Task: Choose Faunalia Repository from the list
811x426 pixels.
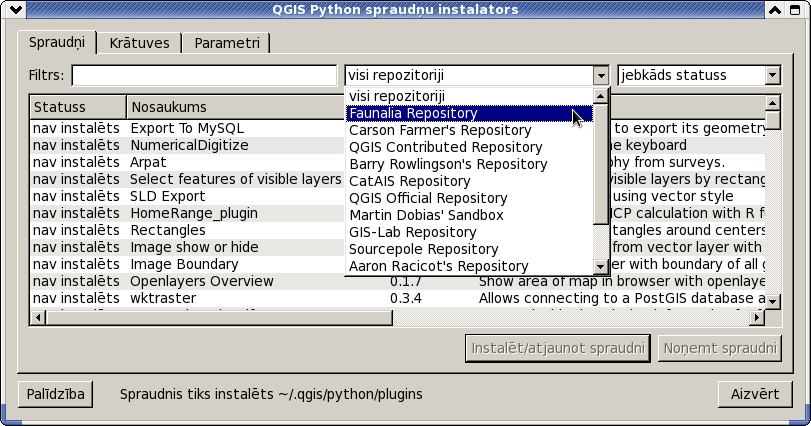Action: 470,113
